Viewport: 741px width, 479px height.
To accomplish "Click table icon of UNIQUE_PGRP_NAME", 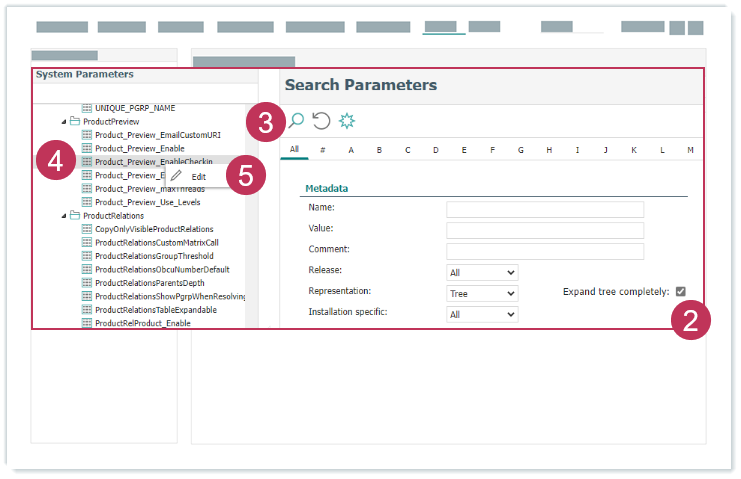I will 87,107.
